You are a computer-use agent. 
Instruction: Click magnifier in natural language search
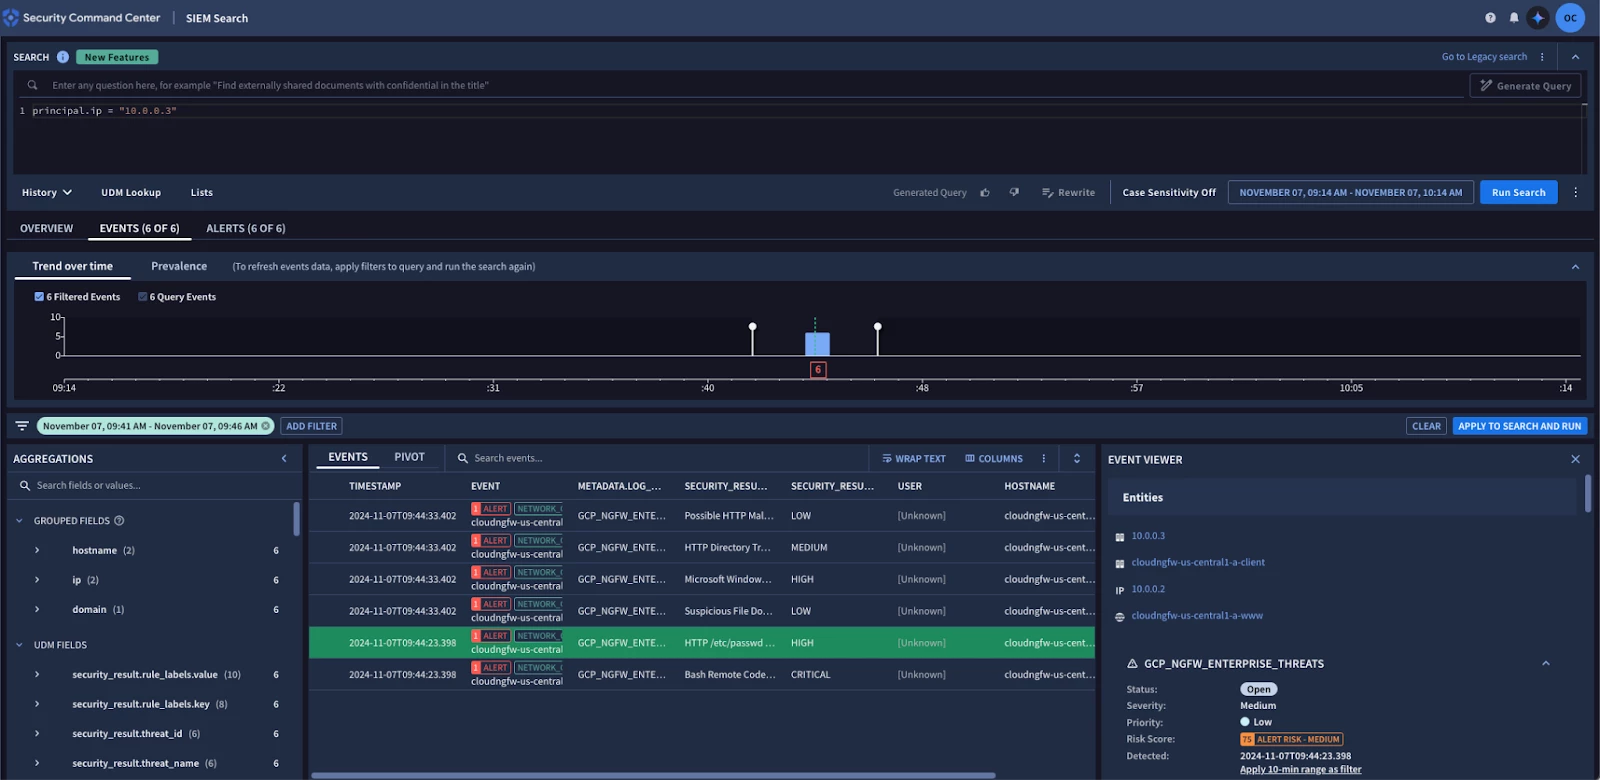(x=32, y=85)
